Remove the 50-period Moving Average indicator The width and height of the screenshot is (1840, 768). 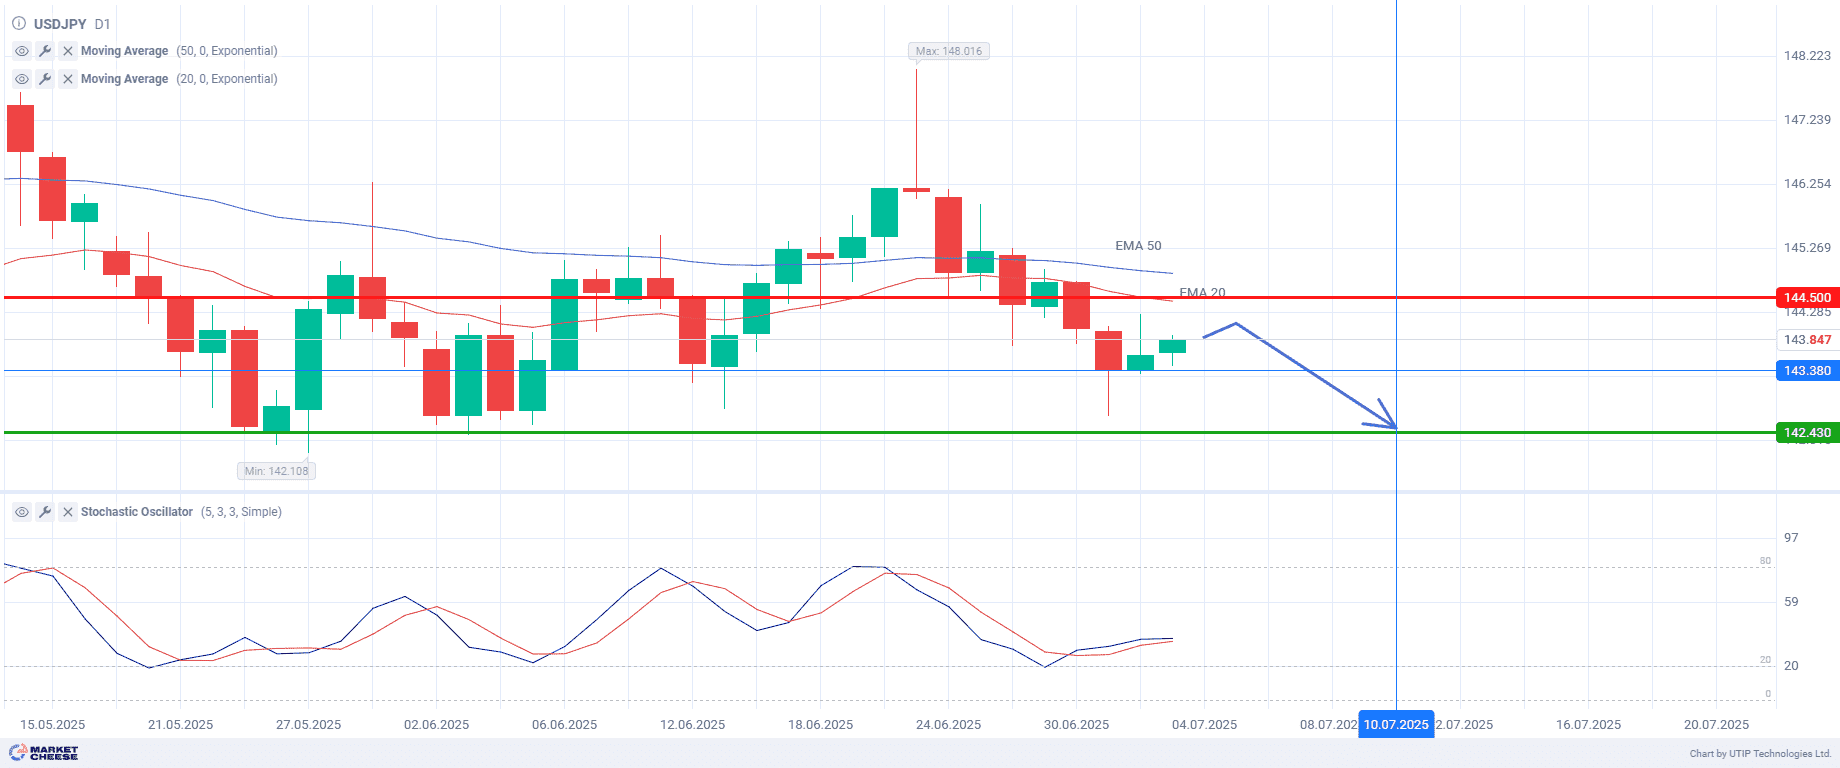click(x=68, y=51)
